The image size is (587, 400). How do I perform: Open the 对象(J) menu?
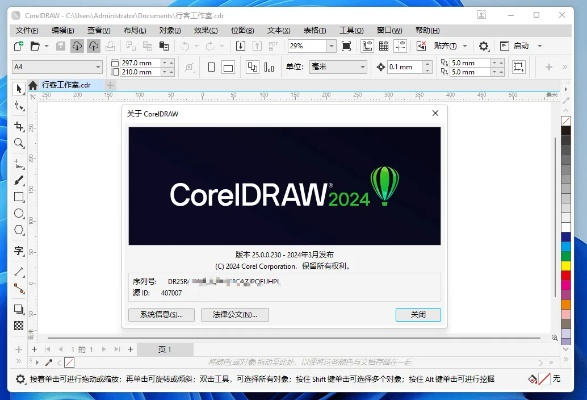170,30
